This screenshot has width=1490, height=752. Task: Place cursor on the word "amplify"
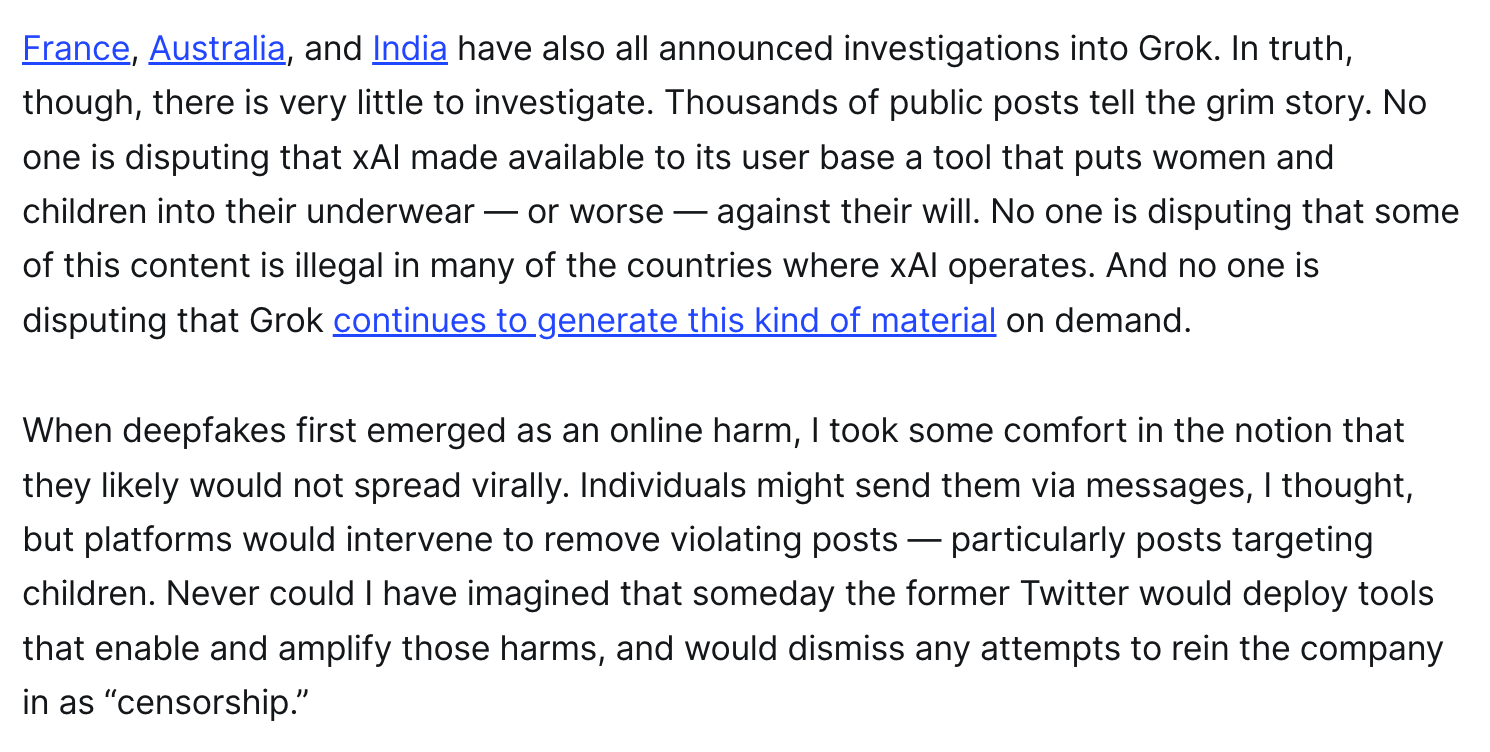[337, 649]
